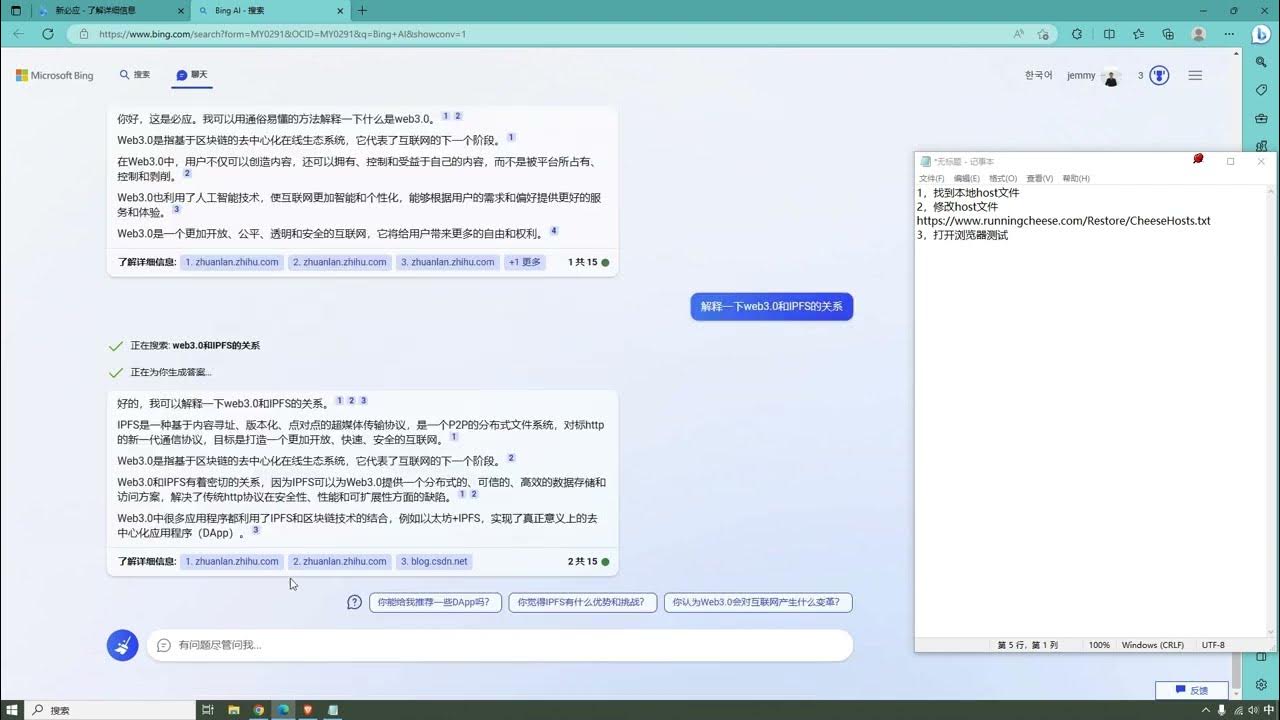Open the browser extensions icon
The image size is (1280, 720).
1077,33
